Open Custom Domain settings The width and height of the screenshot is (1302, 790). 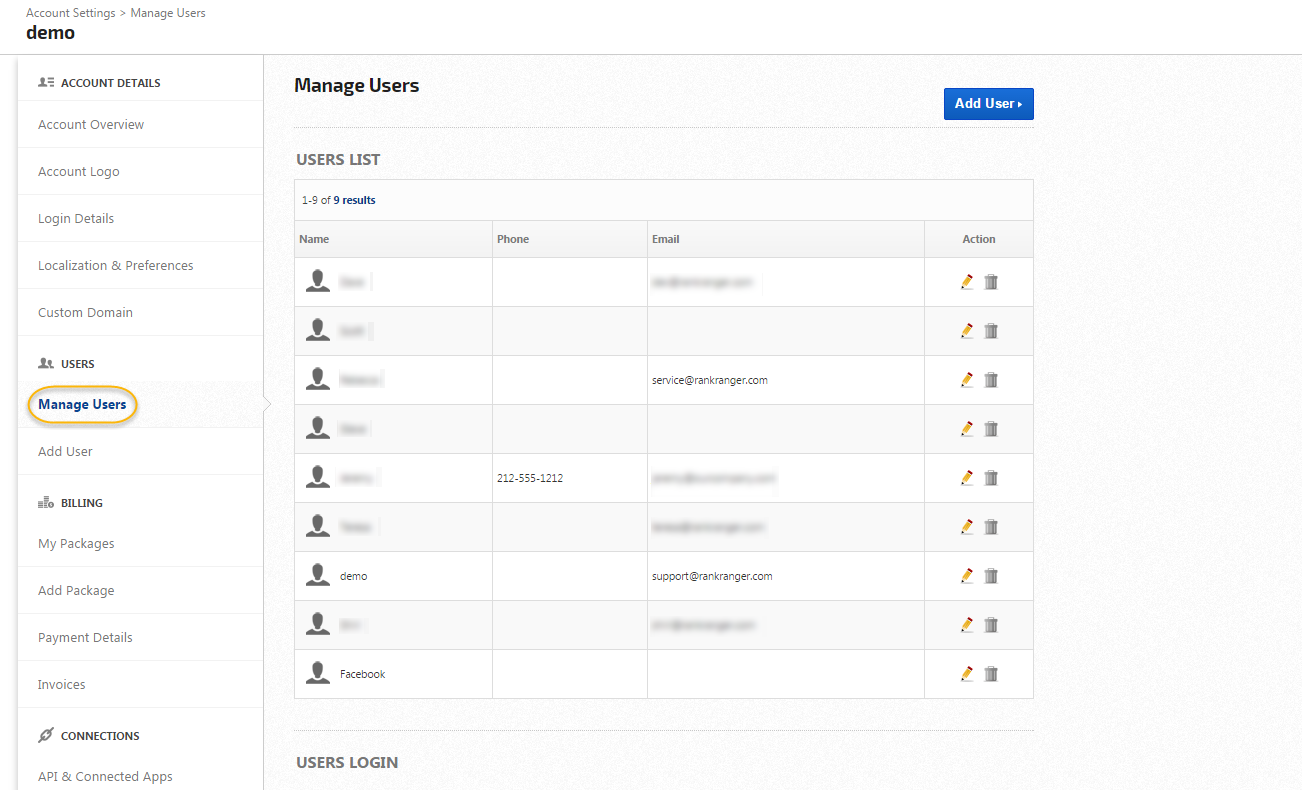point(85,313)
